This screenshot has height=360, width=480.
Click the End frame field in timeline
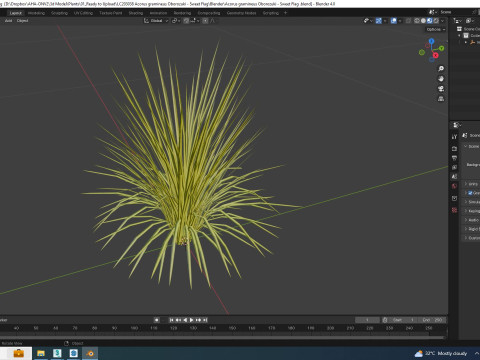pyautogui.click(x=432, y=320)
